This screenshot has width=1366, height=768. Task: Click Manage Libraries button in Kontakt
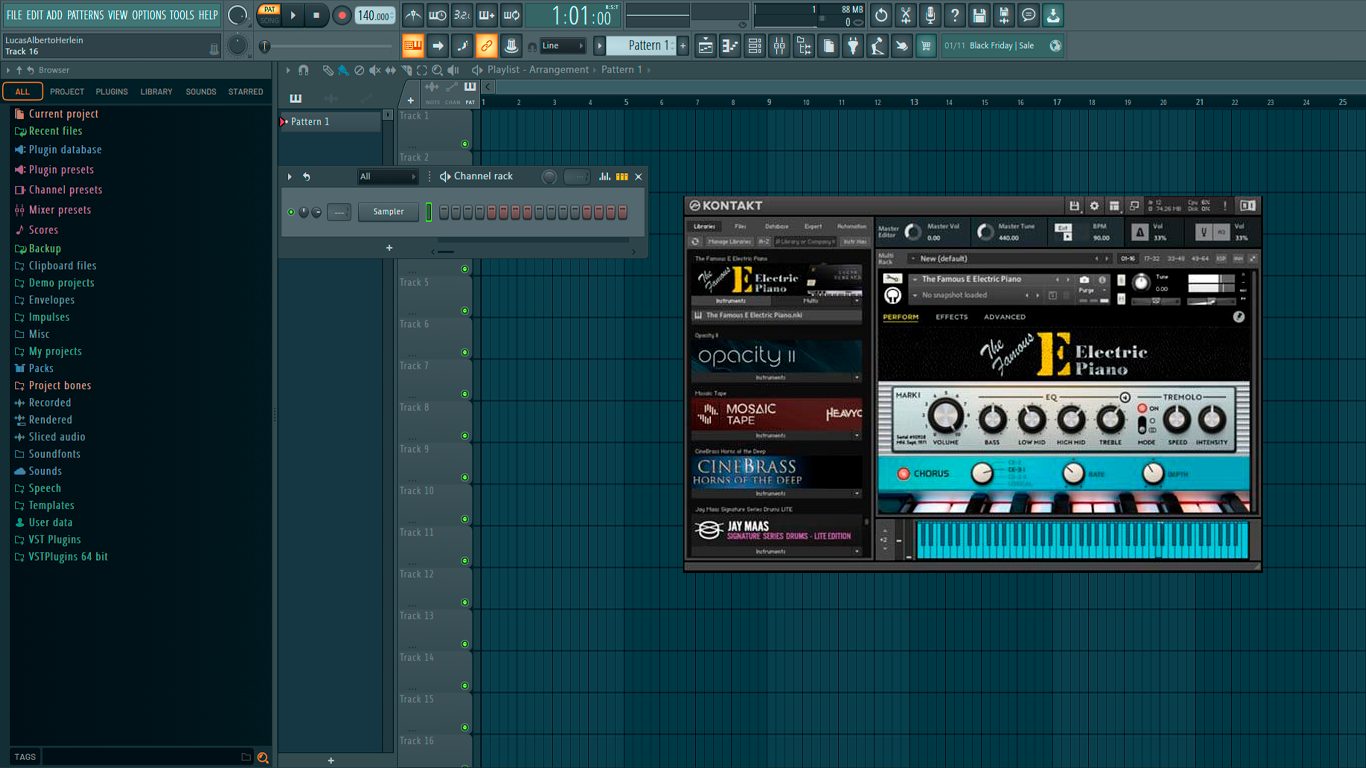click(729, 242)
